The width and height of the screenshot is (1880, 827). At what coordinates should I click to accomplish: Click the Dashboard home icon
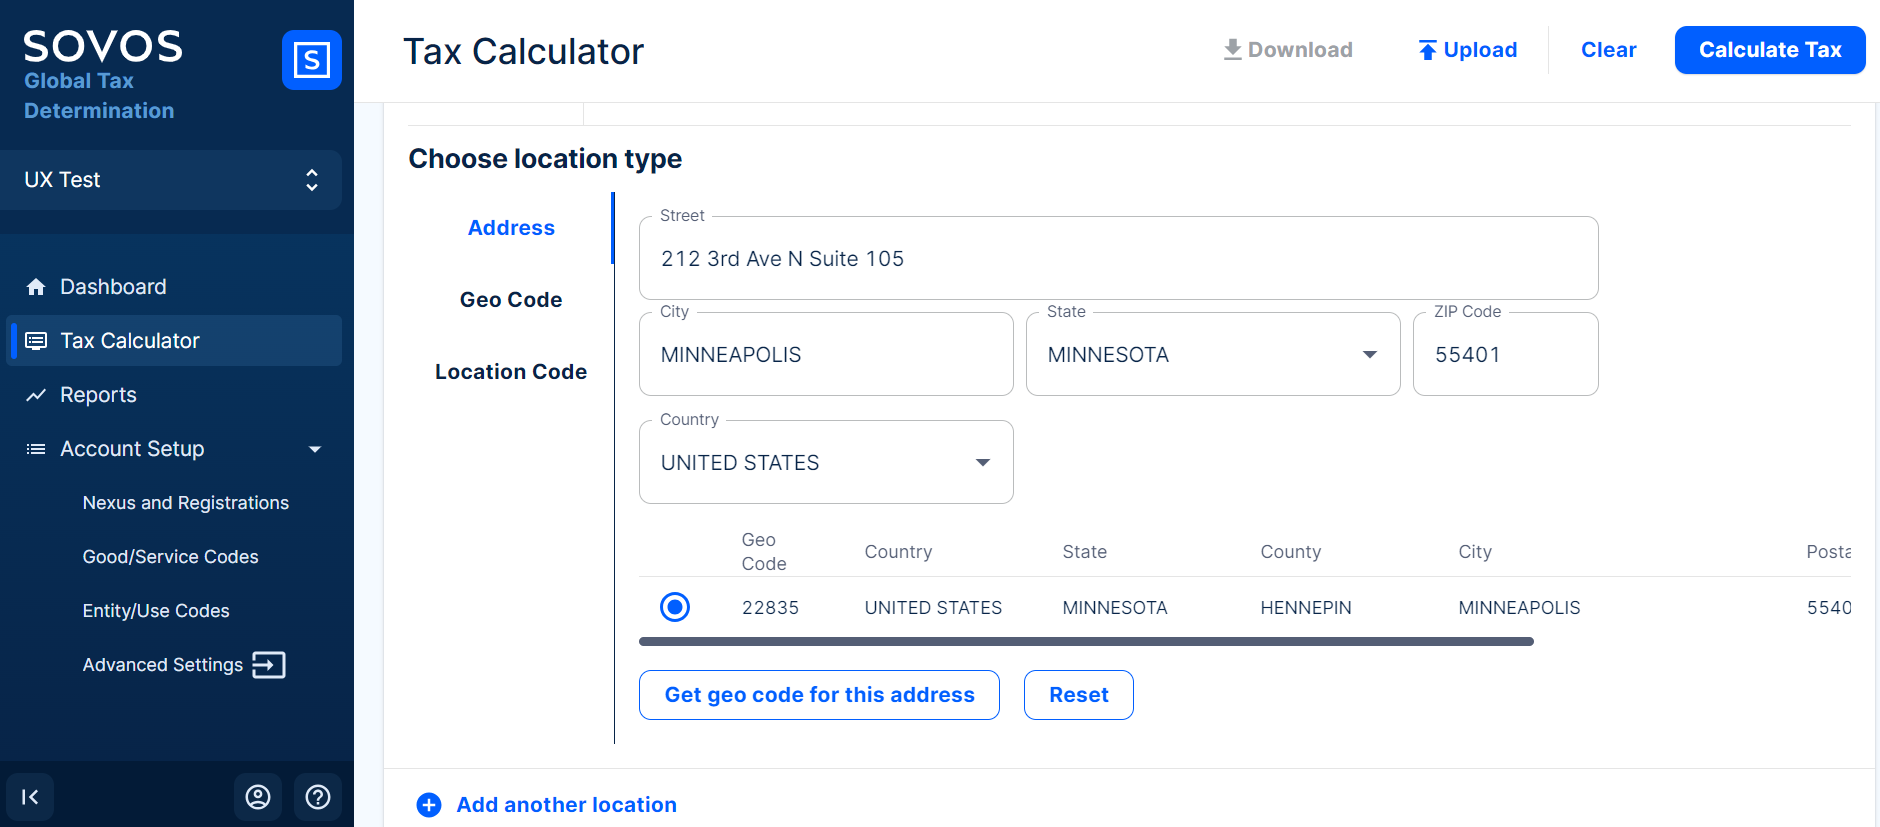[36, 287]
